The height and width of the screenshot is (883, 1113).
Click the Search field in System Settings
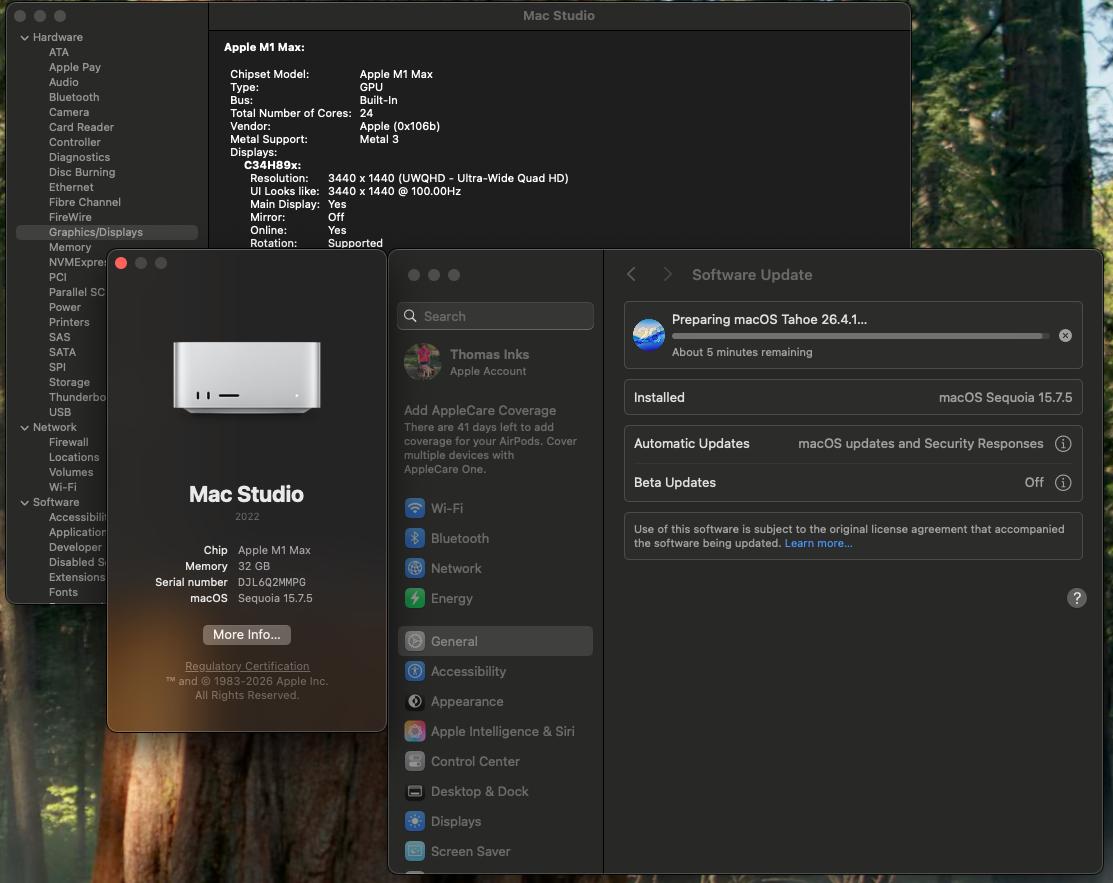pyautogui.click(x=495, y=316)
